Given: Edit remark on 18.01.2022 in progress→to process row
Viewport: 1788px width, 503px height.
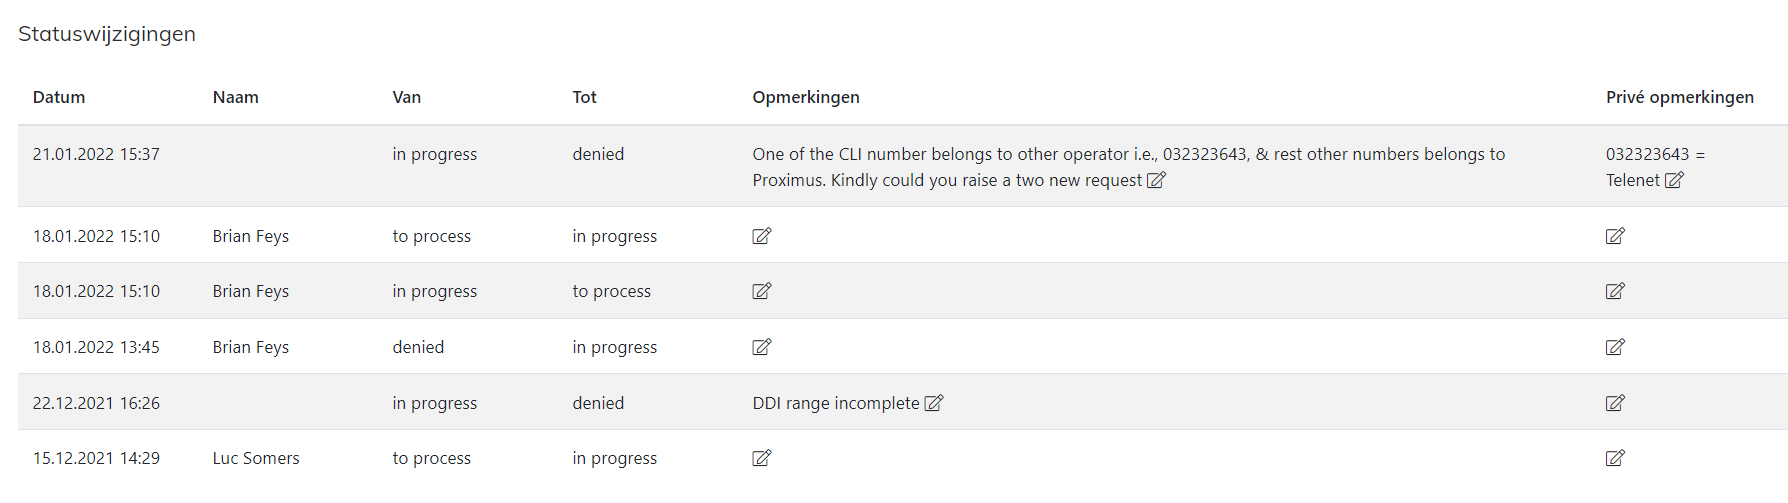Looking at the screenshot, I should click(x=762, y=291).
